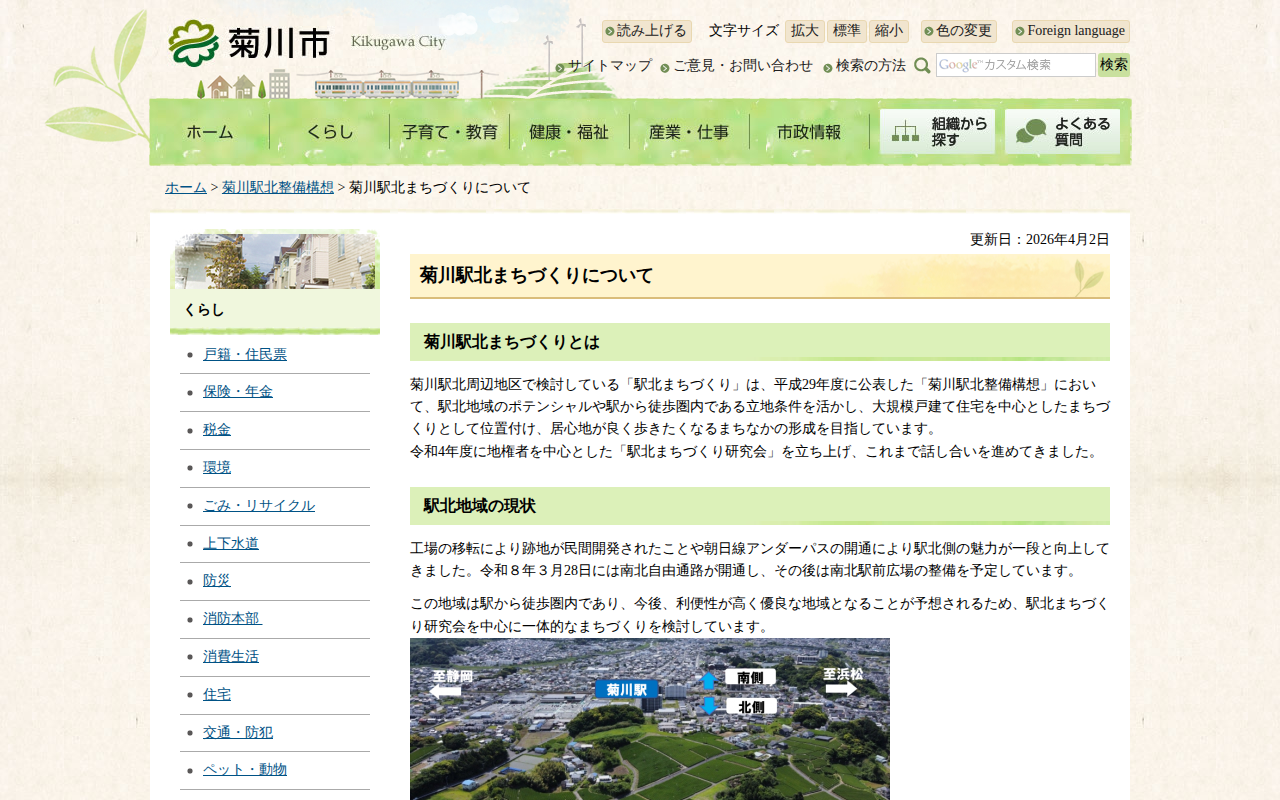Click the 菊川駅北まちづくりとは heading

click(760, 342)
